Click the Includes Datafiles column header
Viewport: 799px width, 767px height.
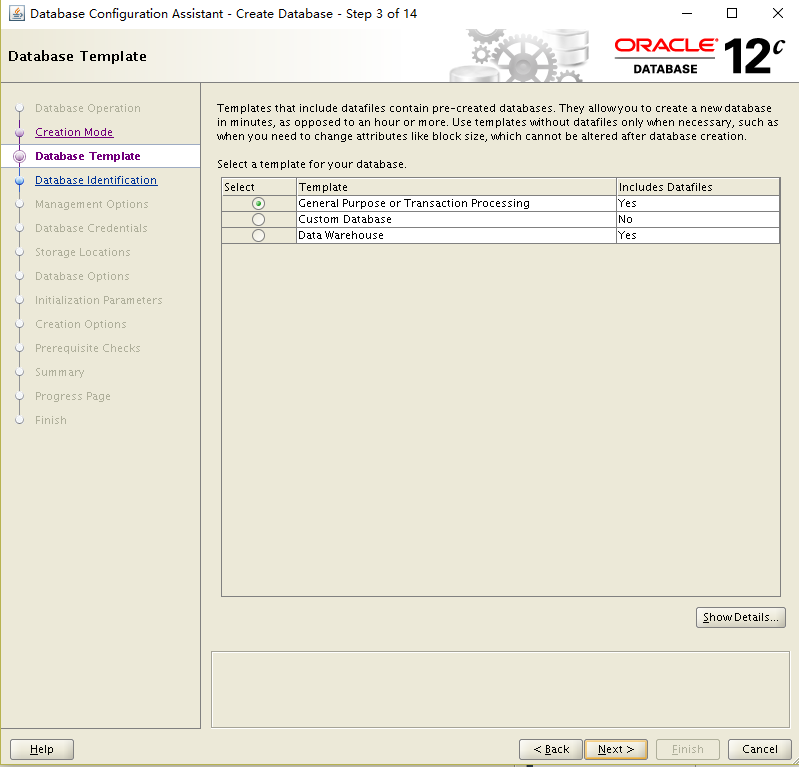698,187
